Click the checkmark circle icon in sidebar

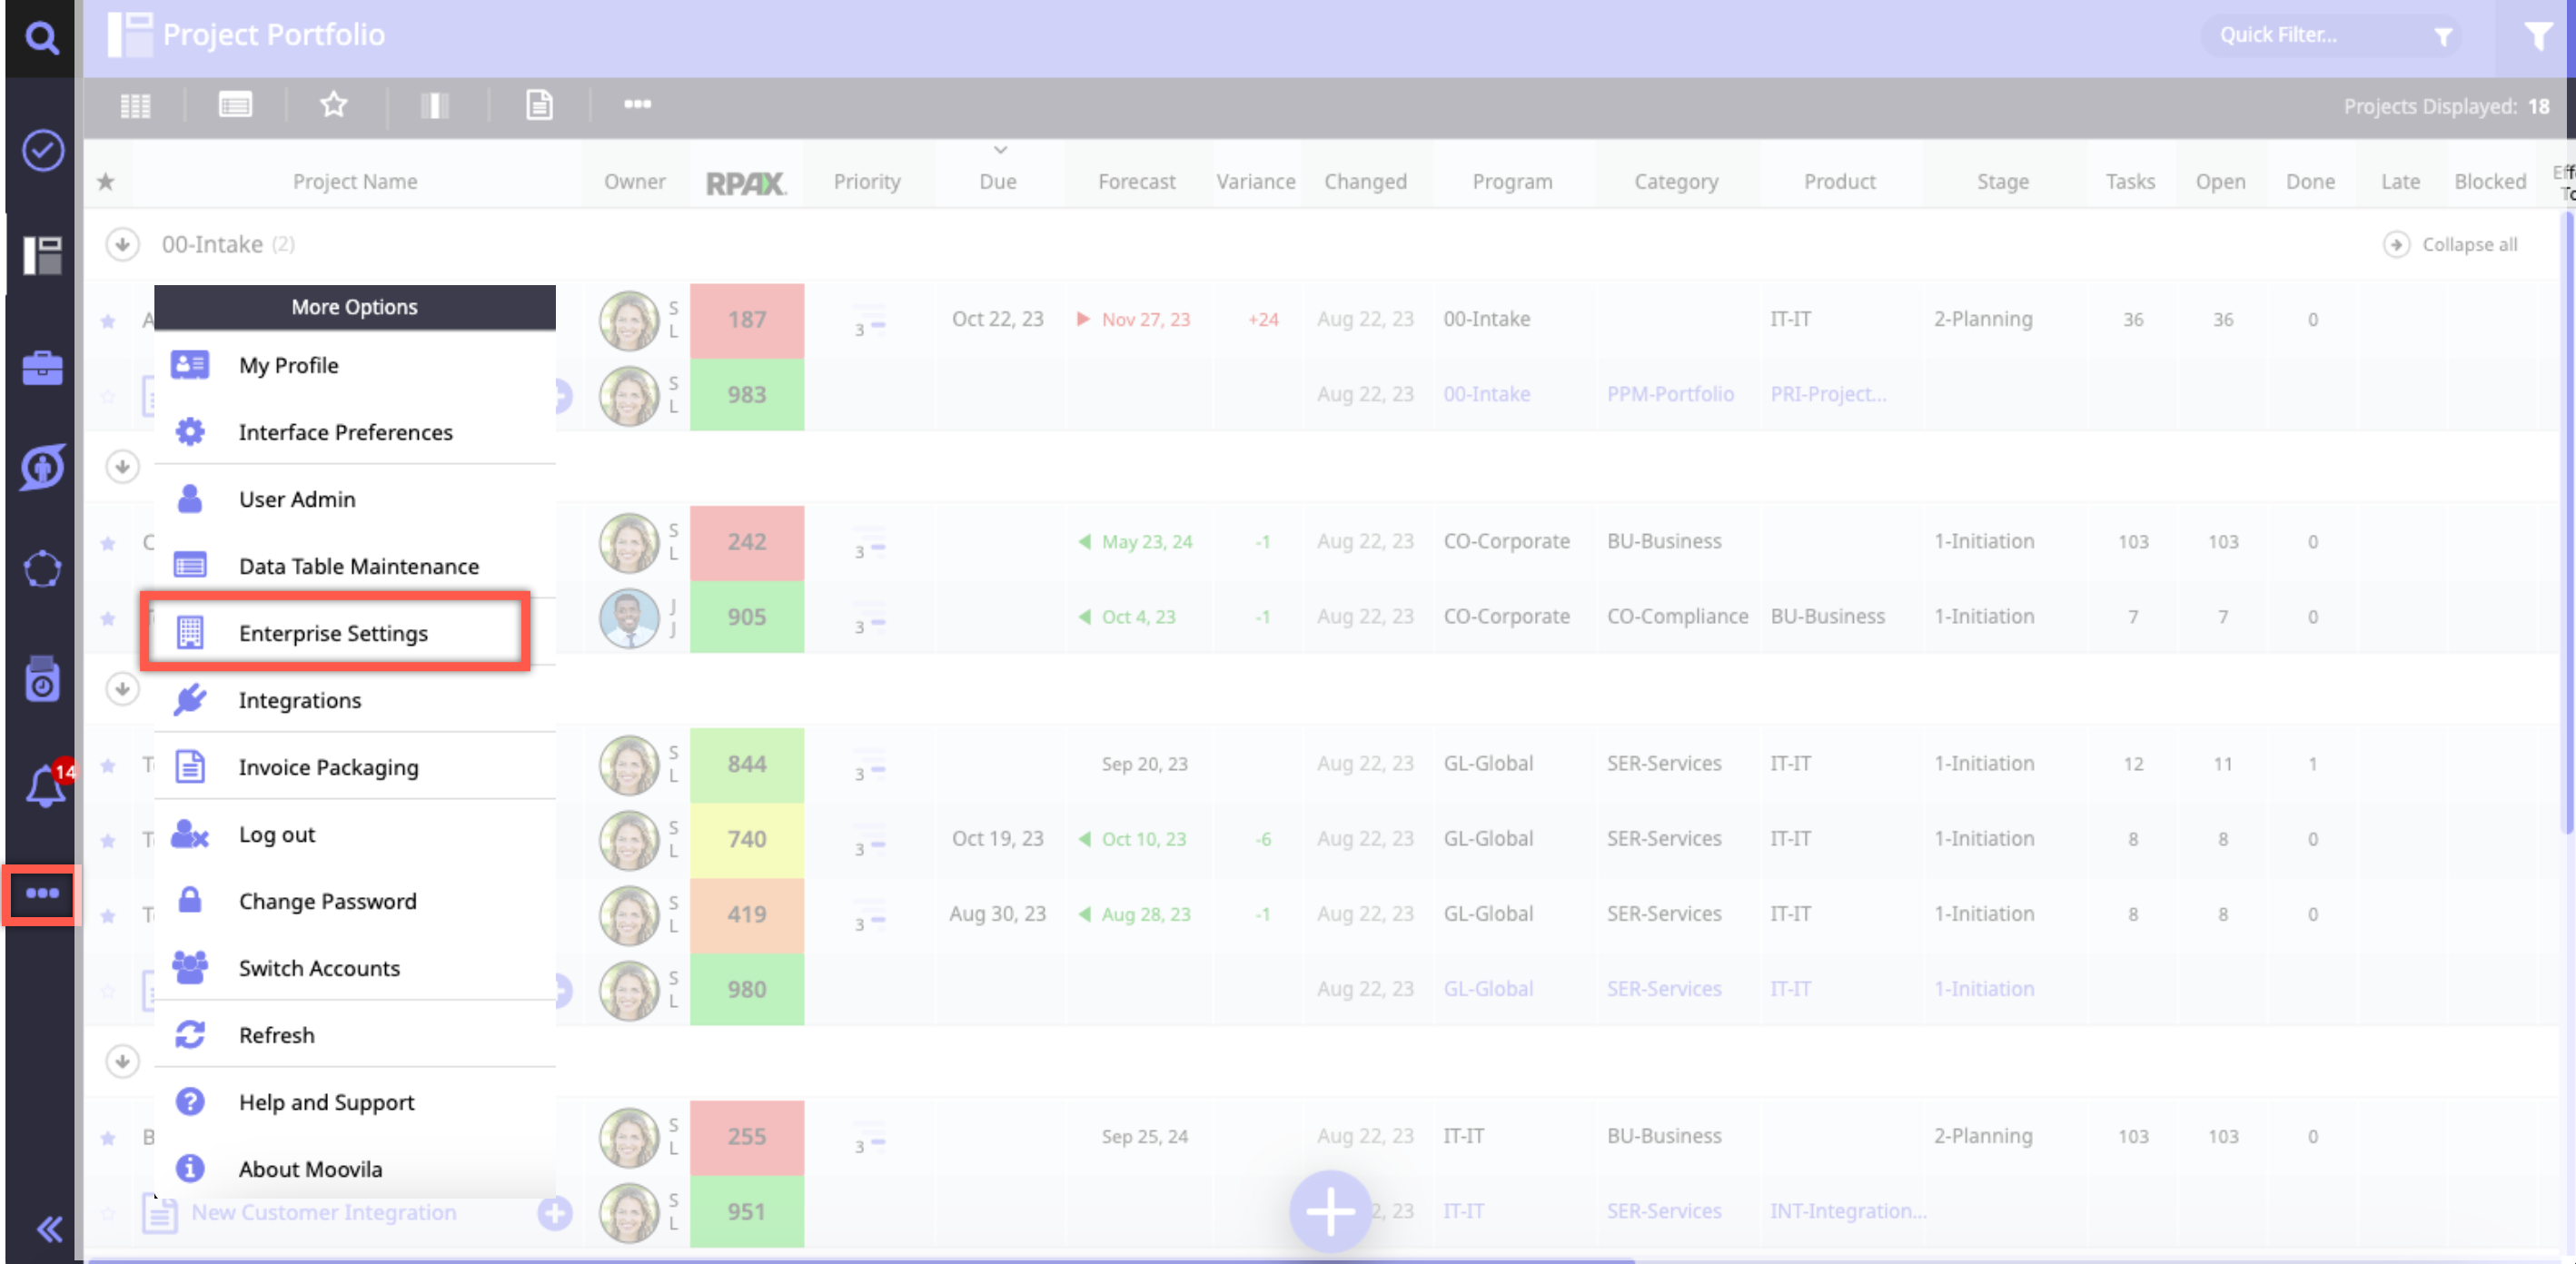[x=43, y=151]
